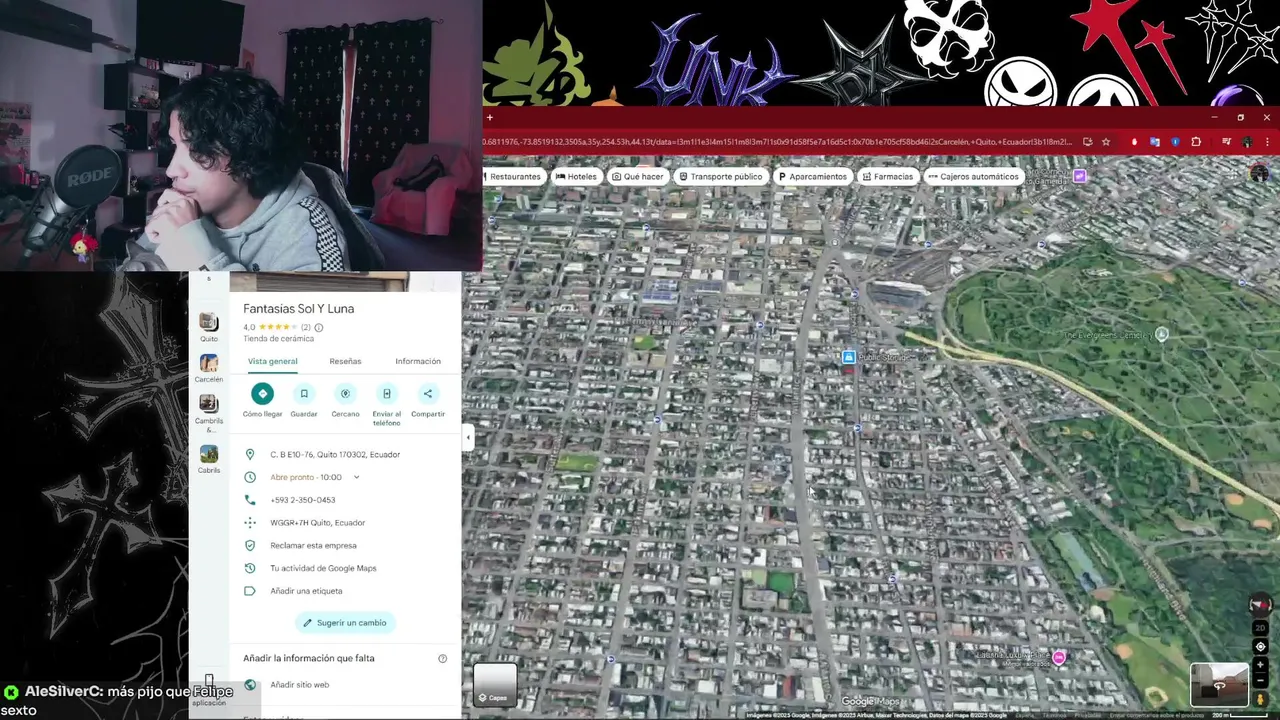Image resolution: width=1280 pixels, height=720 pixels.
Task: Click the rating info icon
Action: 319,327
